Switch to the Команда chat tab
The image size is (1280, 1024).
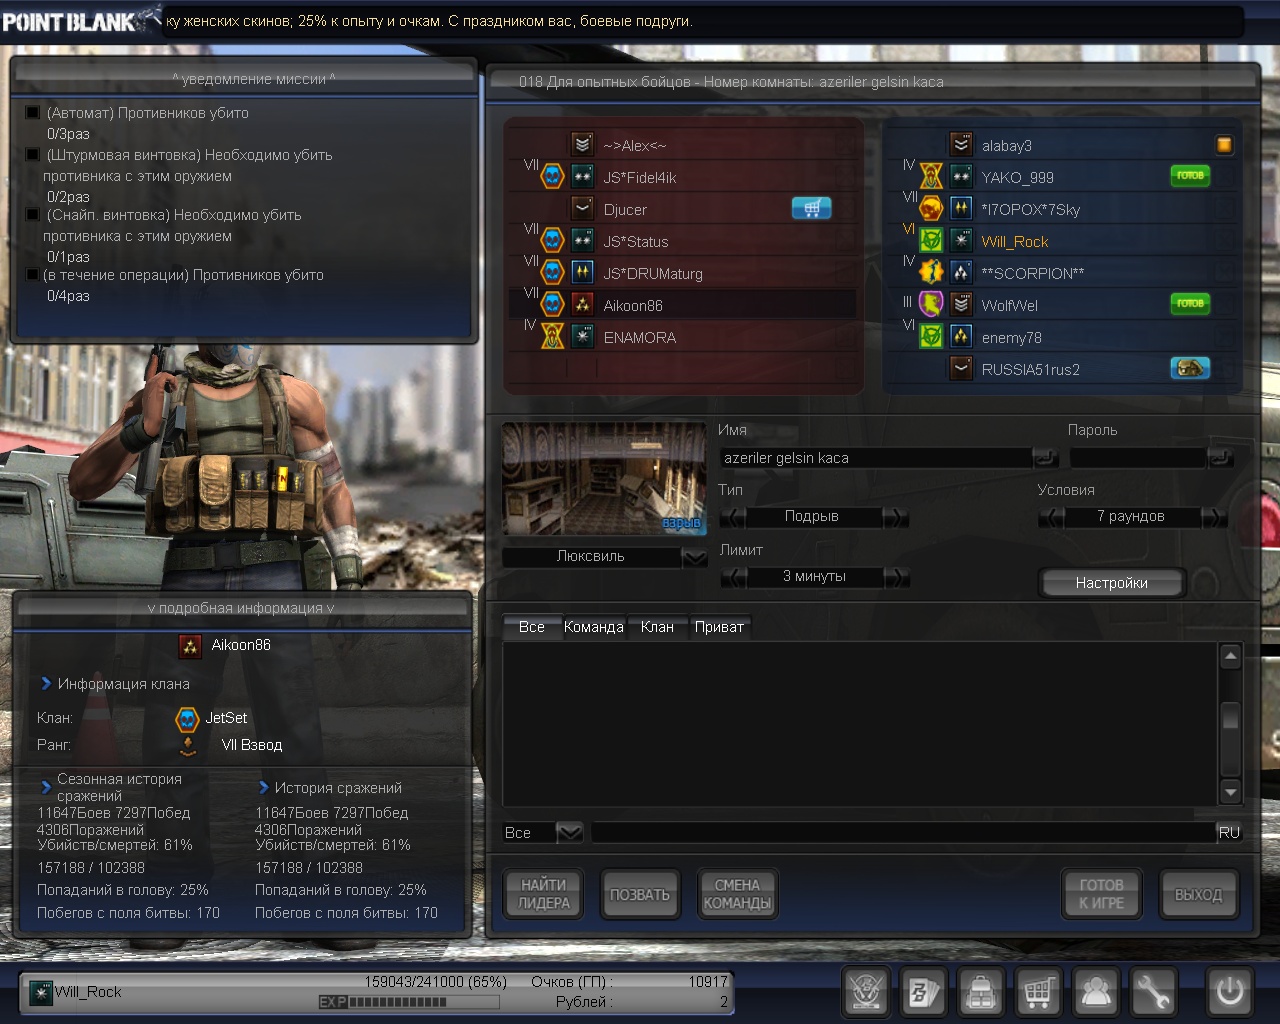coord(594,627)
